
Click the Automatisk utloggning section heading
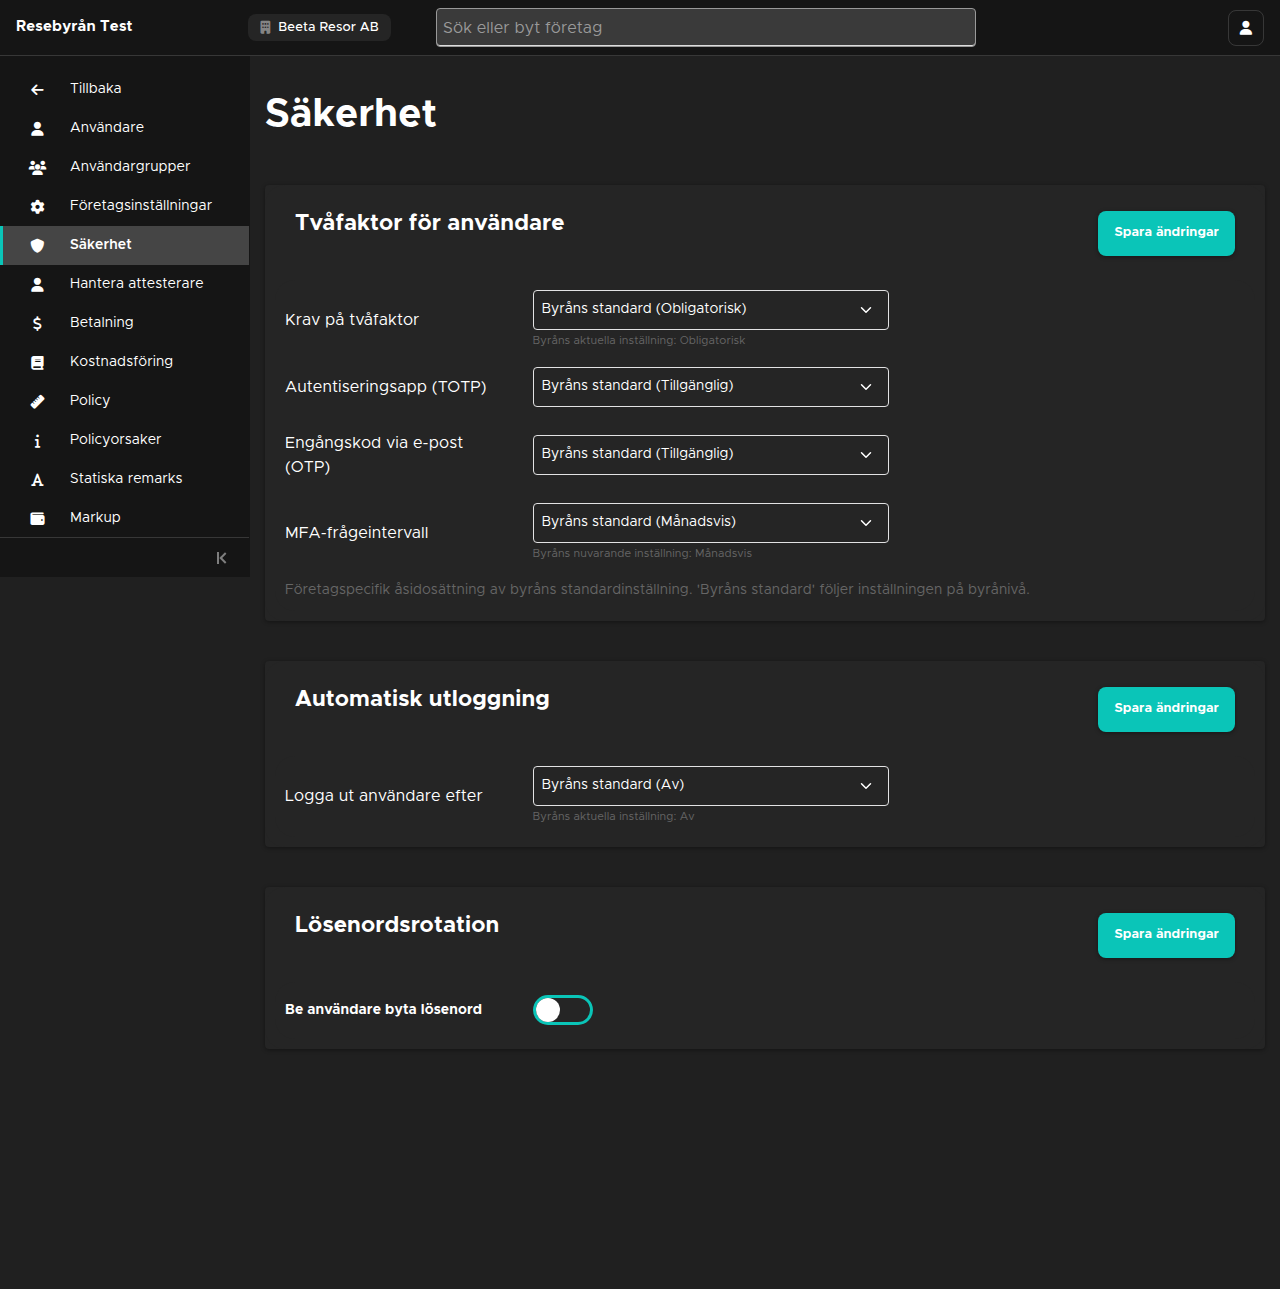point(422,699)
